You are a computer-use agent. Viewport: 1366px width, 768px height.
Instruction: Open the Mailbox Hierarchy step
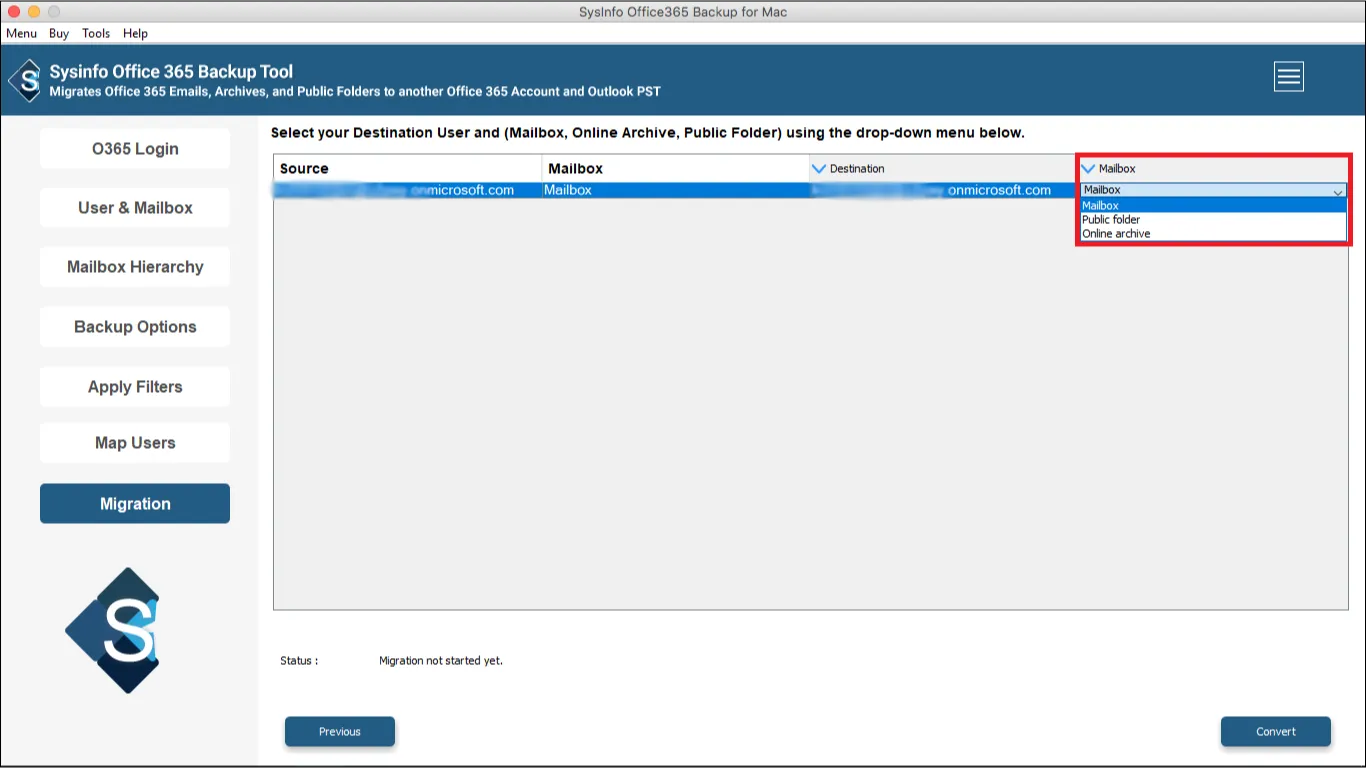[135, 267]
